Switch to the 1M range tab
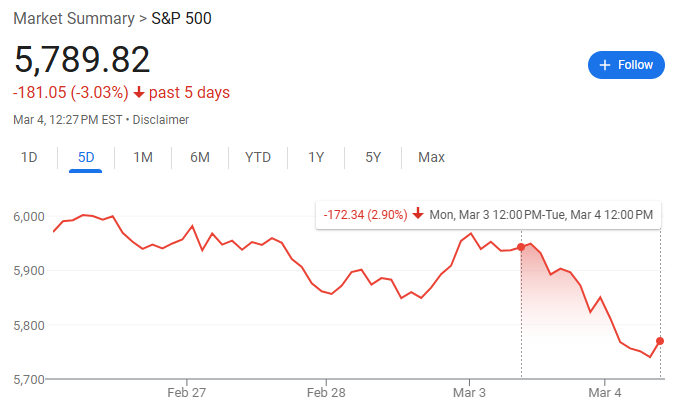This screenshot has height=407, width=678. [x=143, y=157]
